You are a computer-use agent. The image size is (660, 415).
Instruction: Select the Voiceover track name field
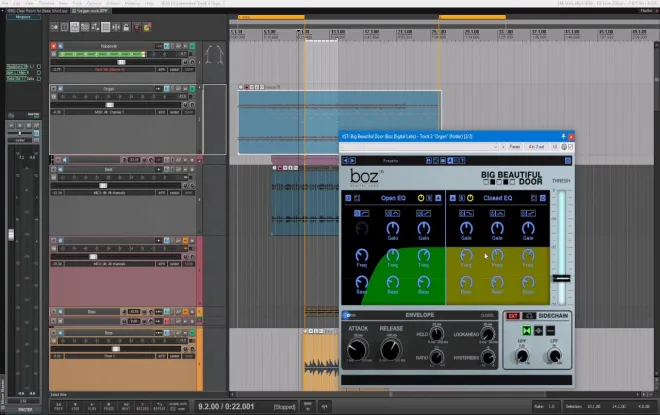(x=109, y=46)
